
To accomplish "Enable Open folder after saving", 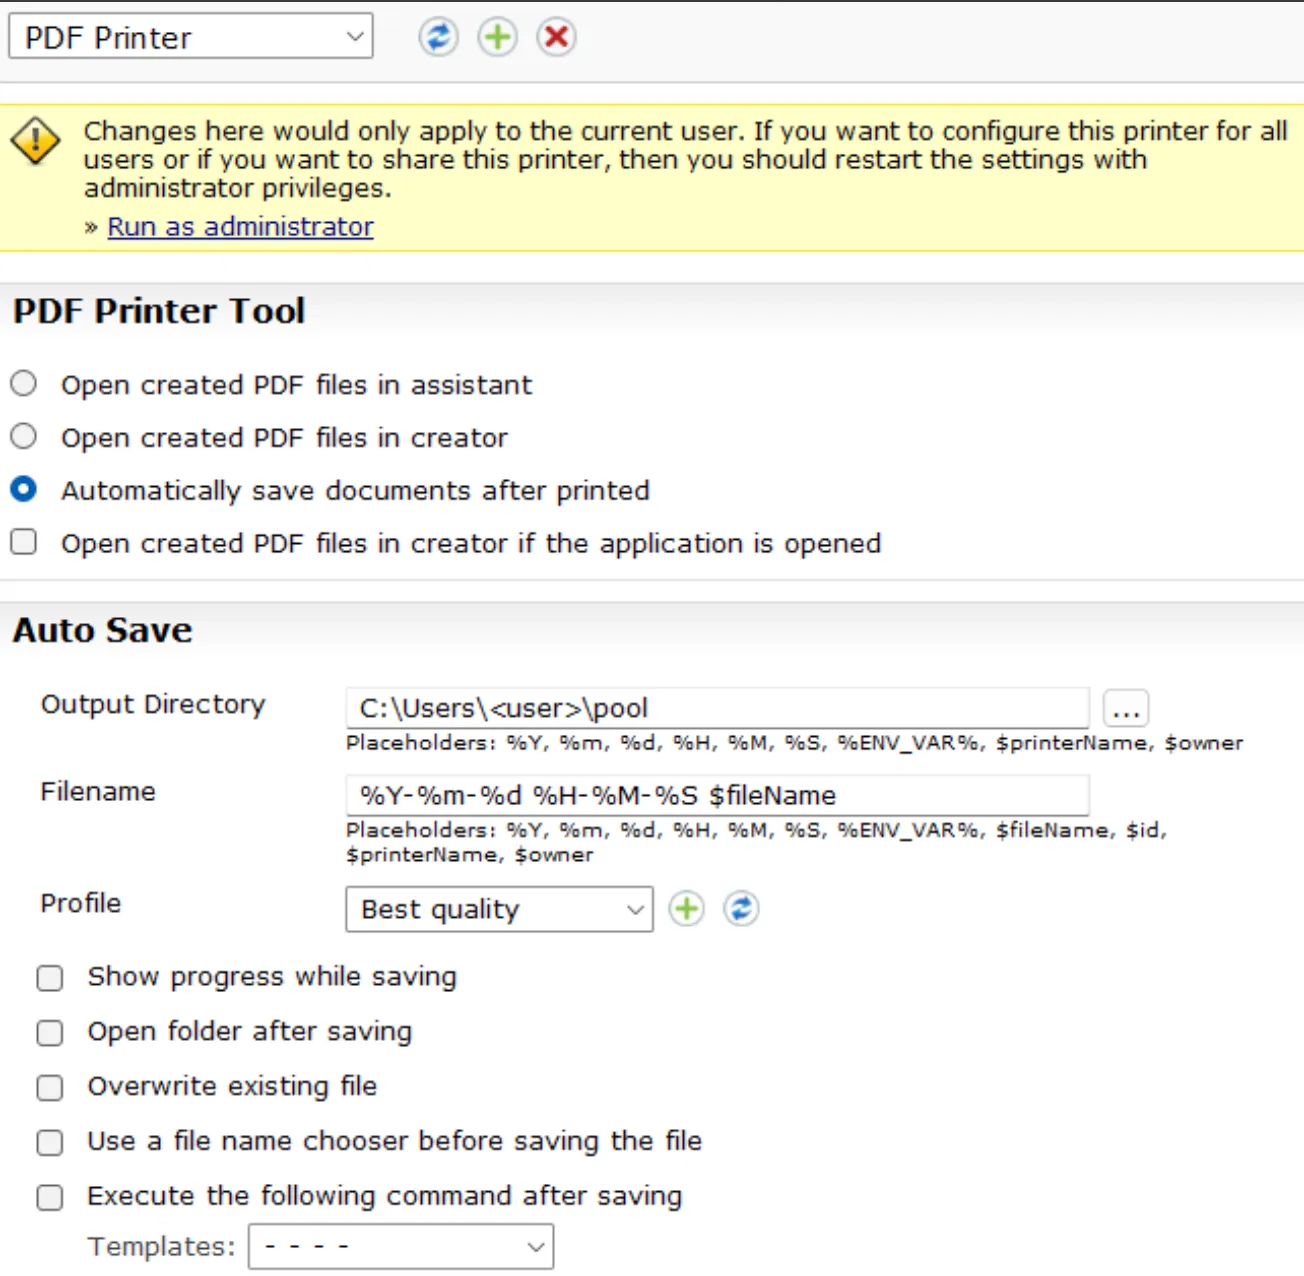I will (50, 1032).
